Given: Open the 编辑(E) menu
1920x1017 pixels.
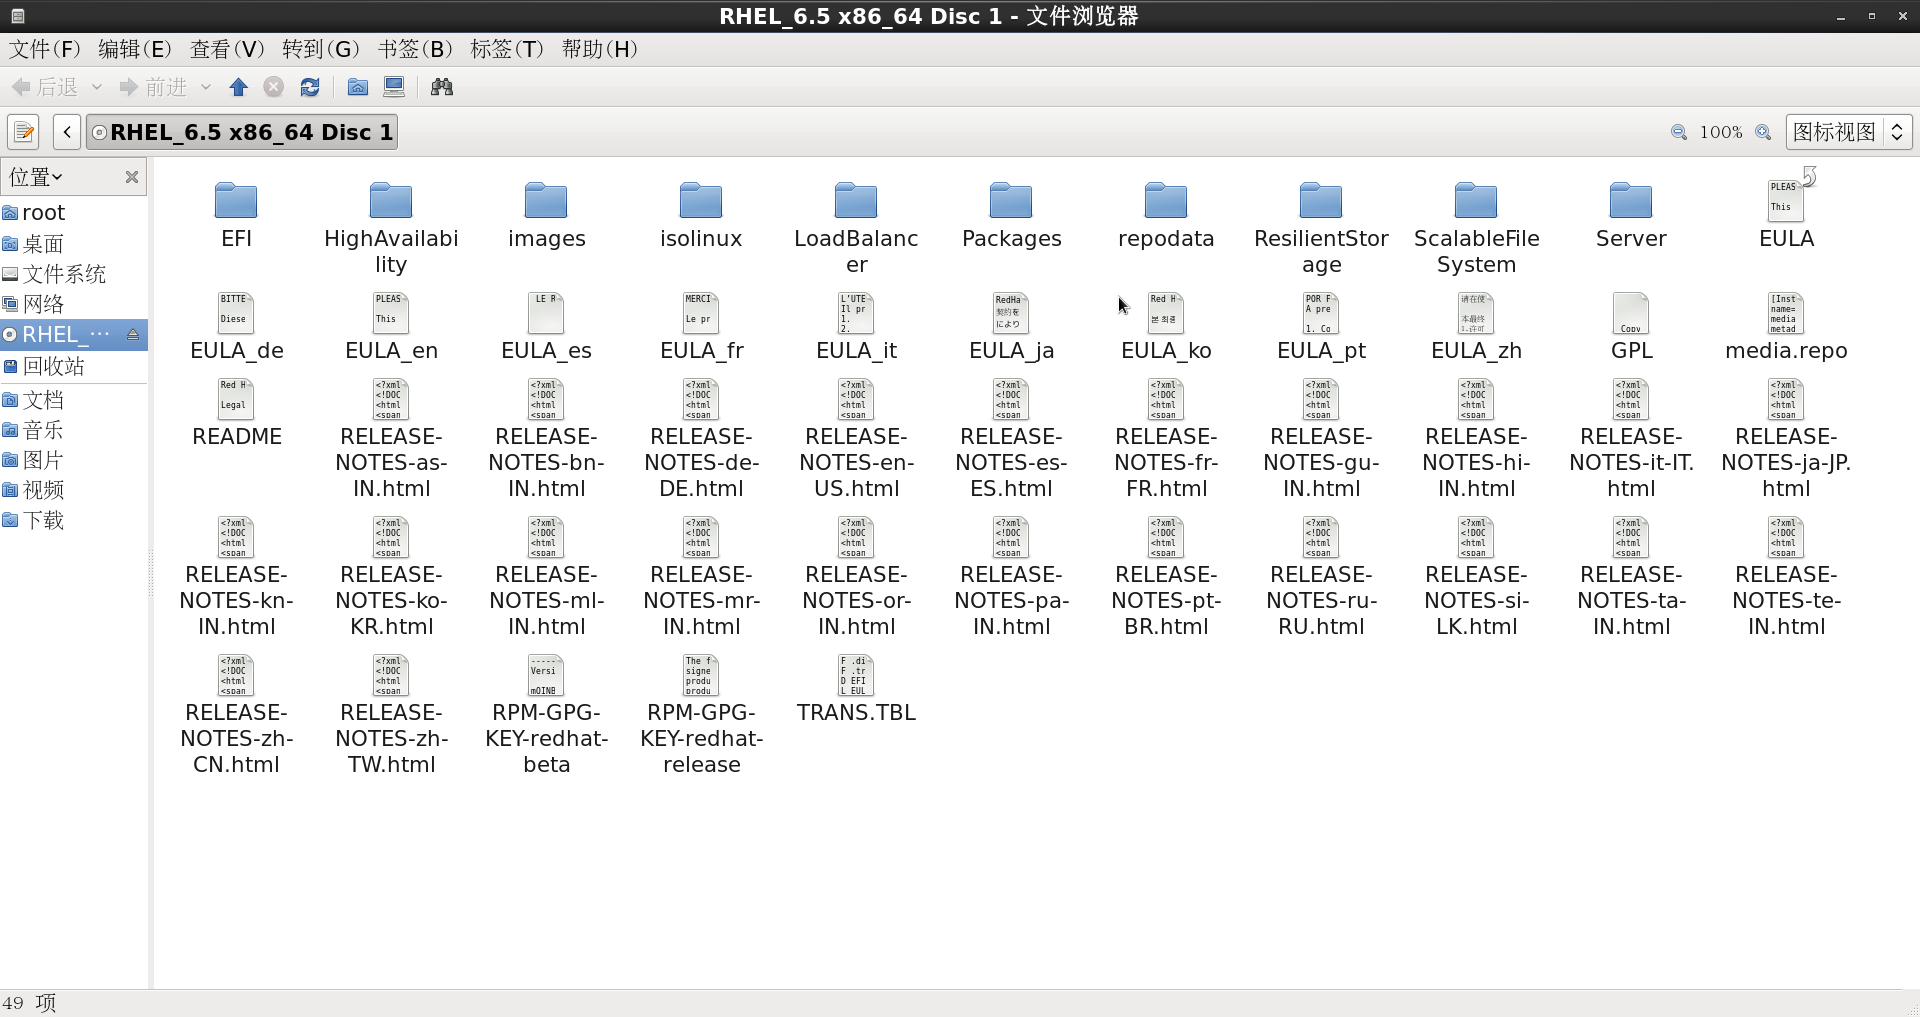Looking at the screenshot, I should click(x=135, y=49).
